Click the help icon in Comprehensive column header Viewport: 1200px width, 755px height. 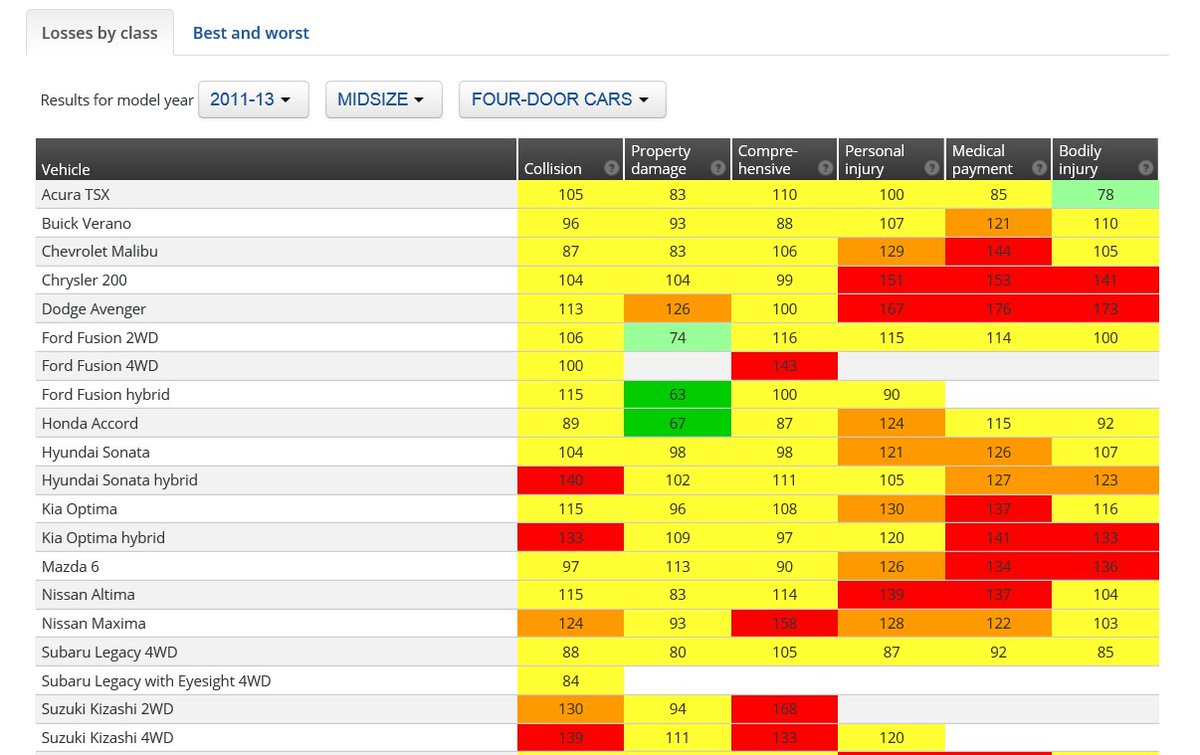(x=825, y=169)
